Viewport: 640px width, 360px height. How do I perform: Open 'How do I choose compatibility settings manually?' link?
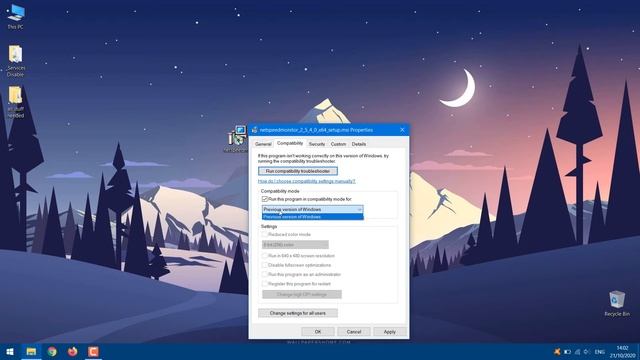pyautogui.click(x=307, y=181)
